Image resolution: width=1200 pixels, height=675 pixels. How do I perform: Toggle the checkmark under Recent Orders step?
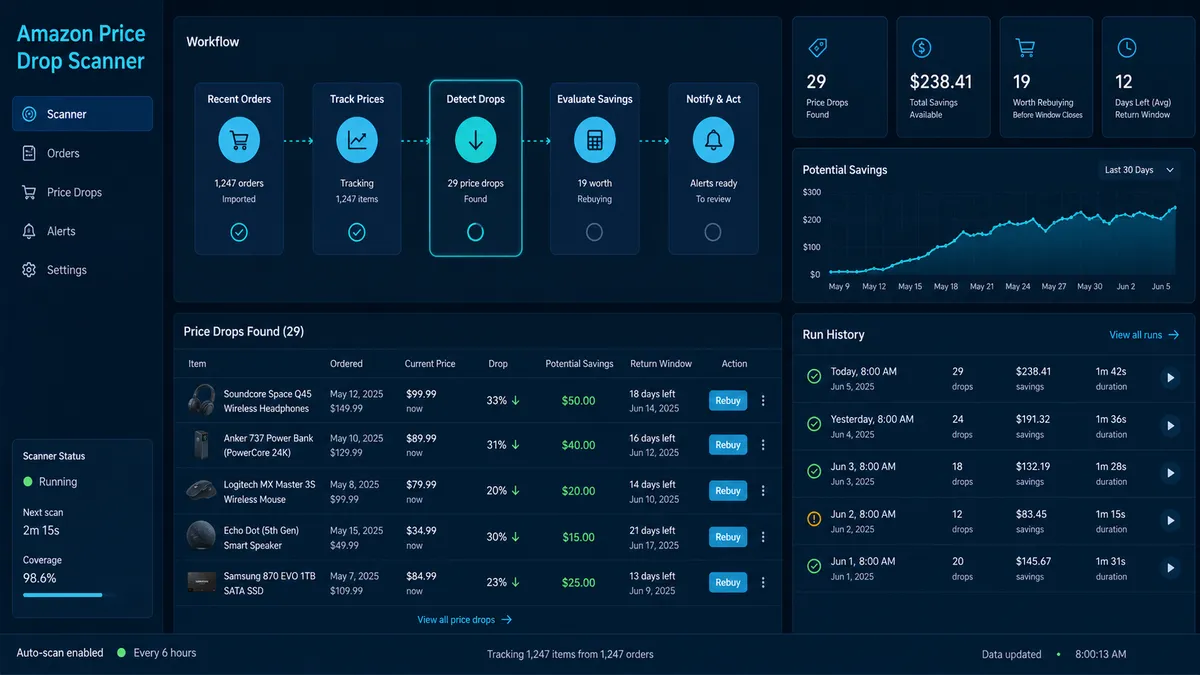(239, 232)
